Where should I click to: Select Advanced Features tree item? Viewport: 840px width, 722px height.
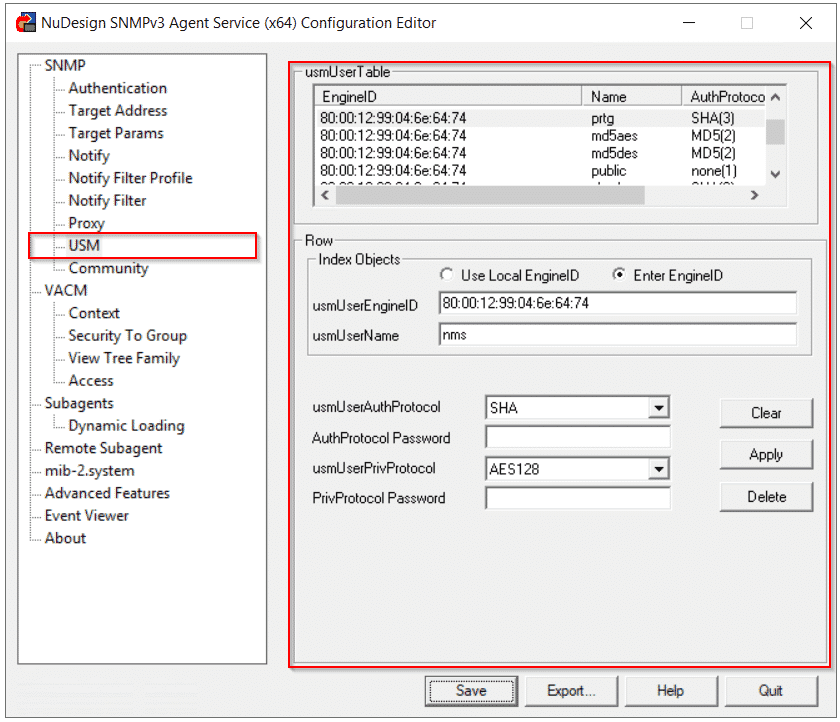(107, 493)
